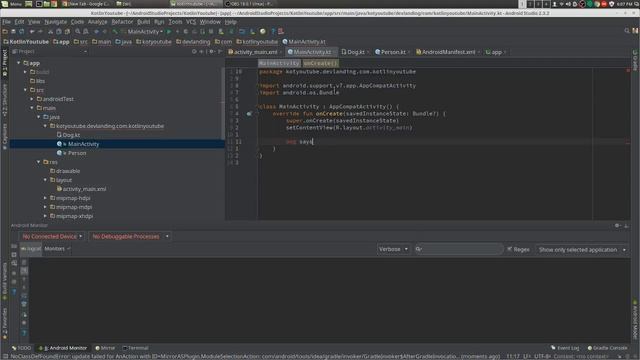Open the Navigate menu
640x360 pixels.
56,22
